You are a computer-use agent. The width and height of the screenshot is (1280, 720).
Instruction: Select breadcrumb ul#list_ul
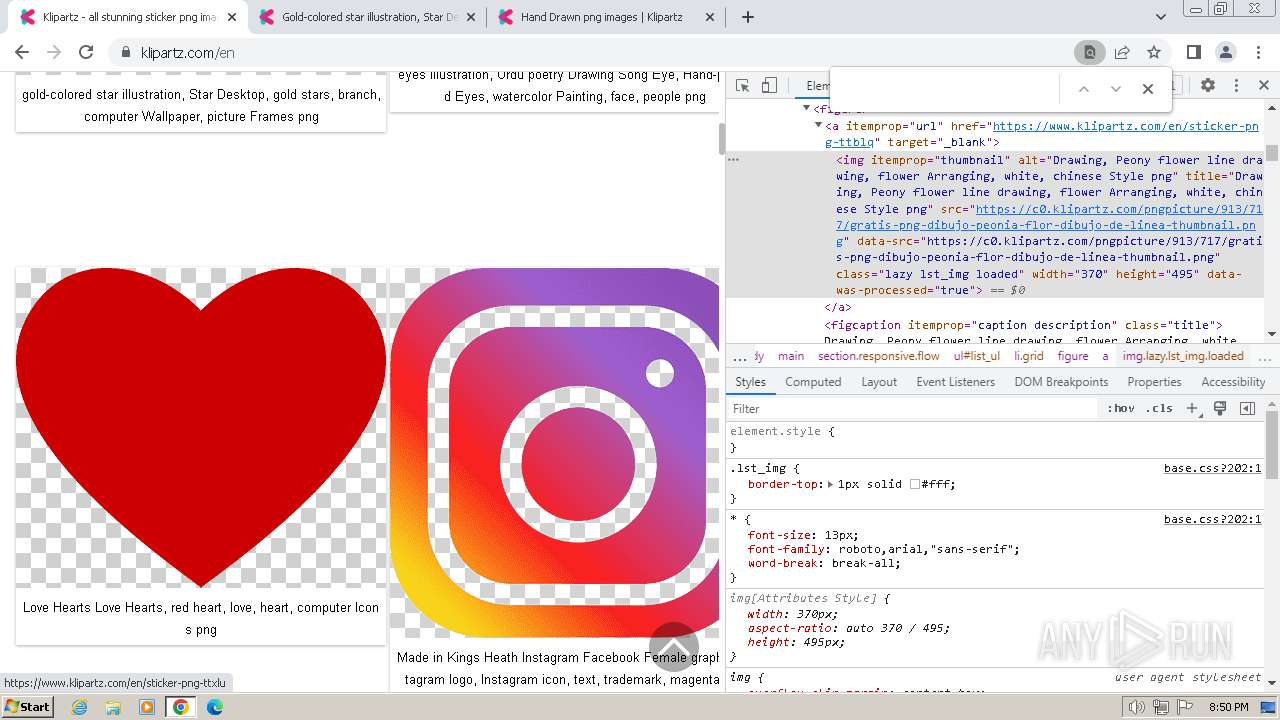point(976,356)
